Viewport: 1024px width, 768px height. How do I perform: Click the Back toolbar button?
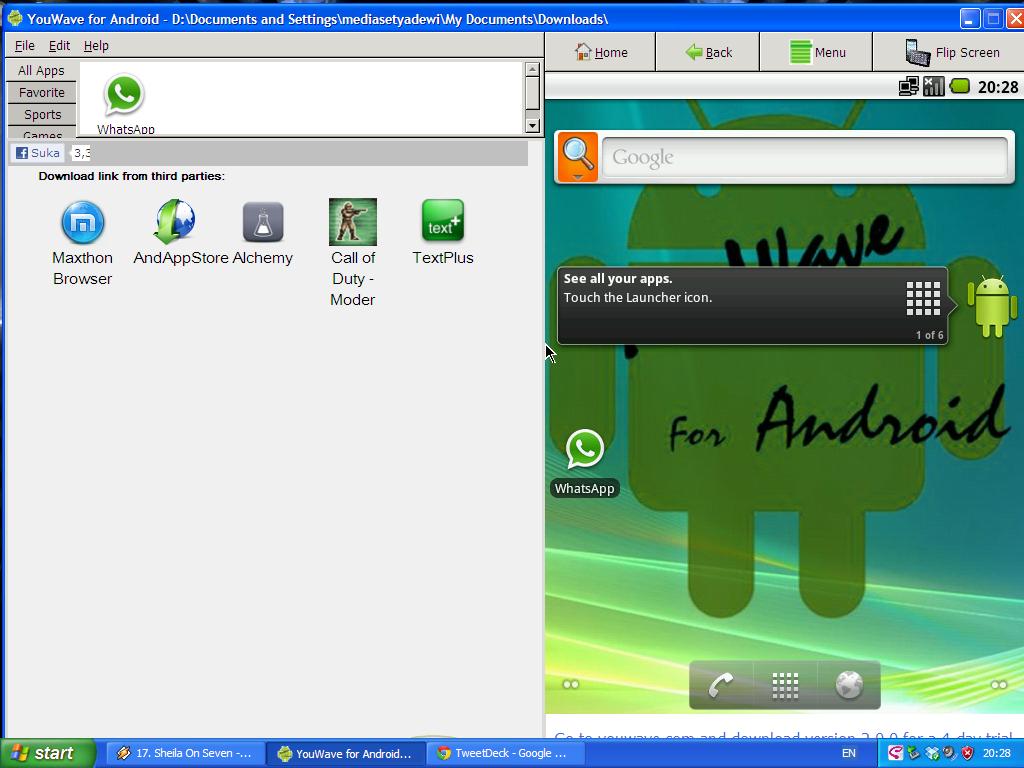(709, 52)
